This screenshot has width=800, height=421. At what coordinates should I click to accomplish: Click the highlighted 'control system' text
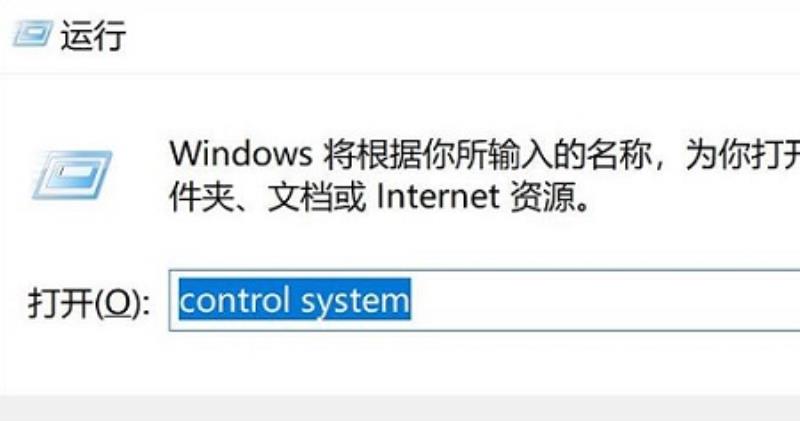(294, 300)
